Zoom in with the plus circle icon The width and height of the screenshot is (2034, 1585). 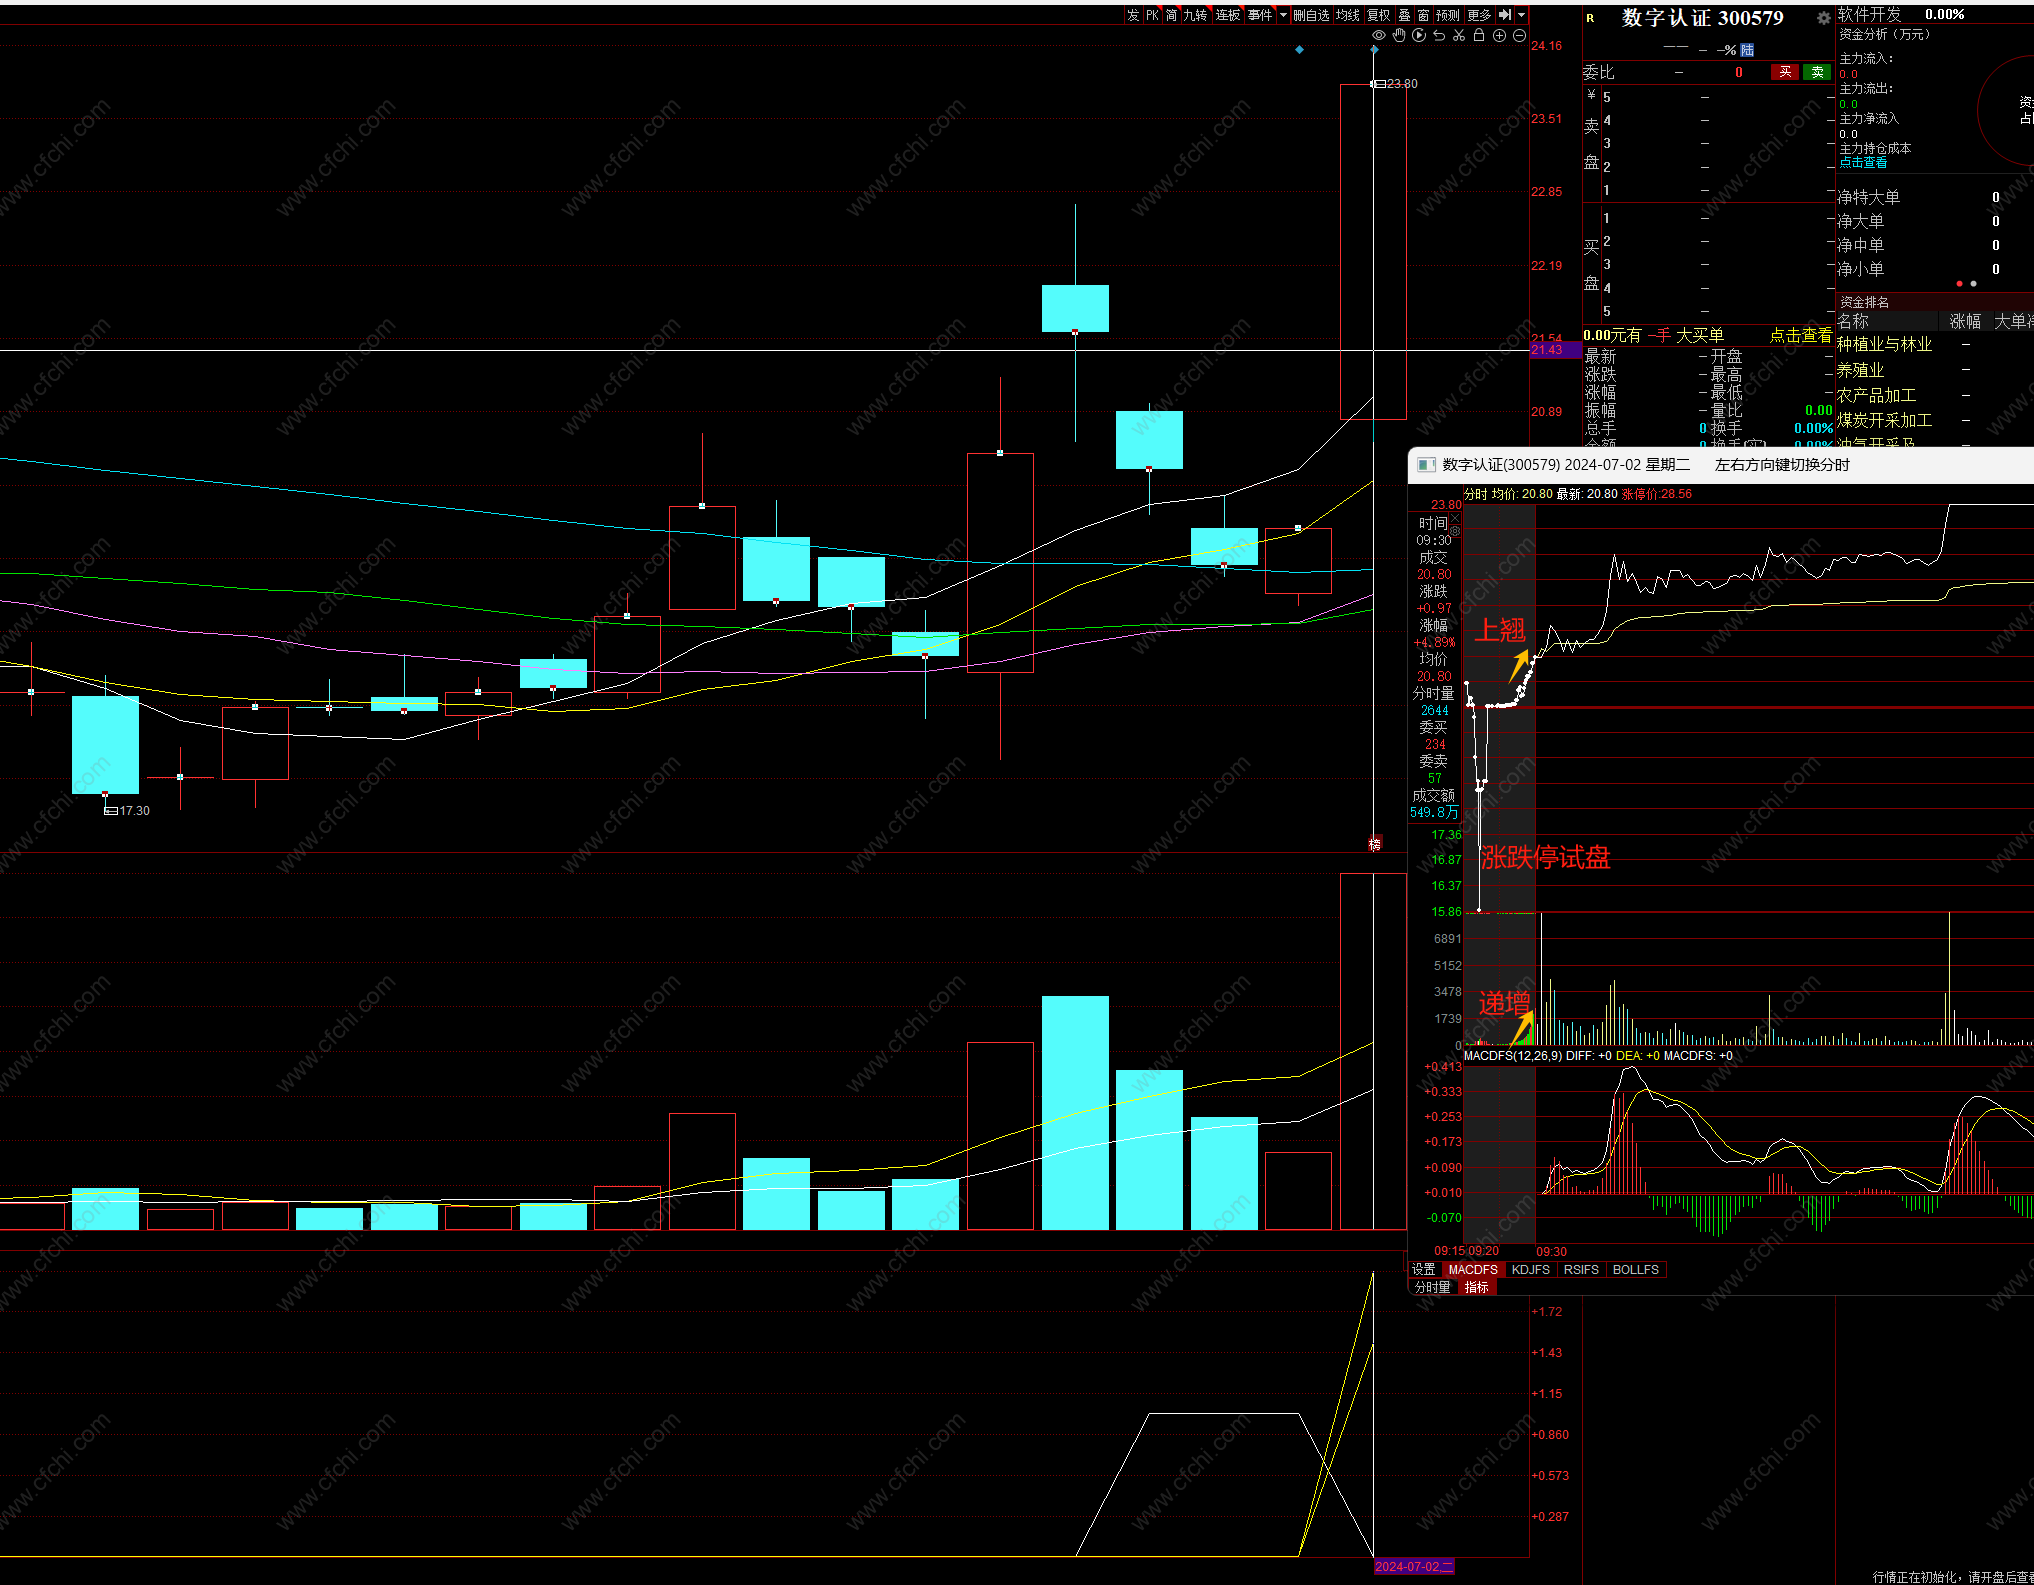(1499, 36)
